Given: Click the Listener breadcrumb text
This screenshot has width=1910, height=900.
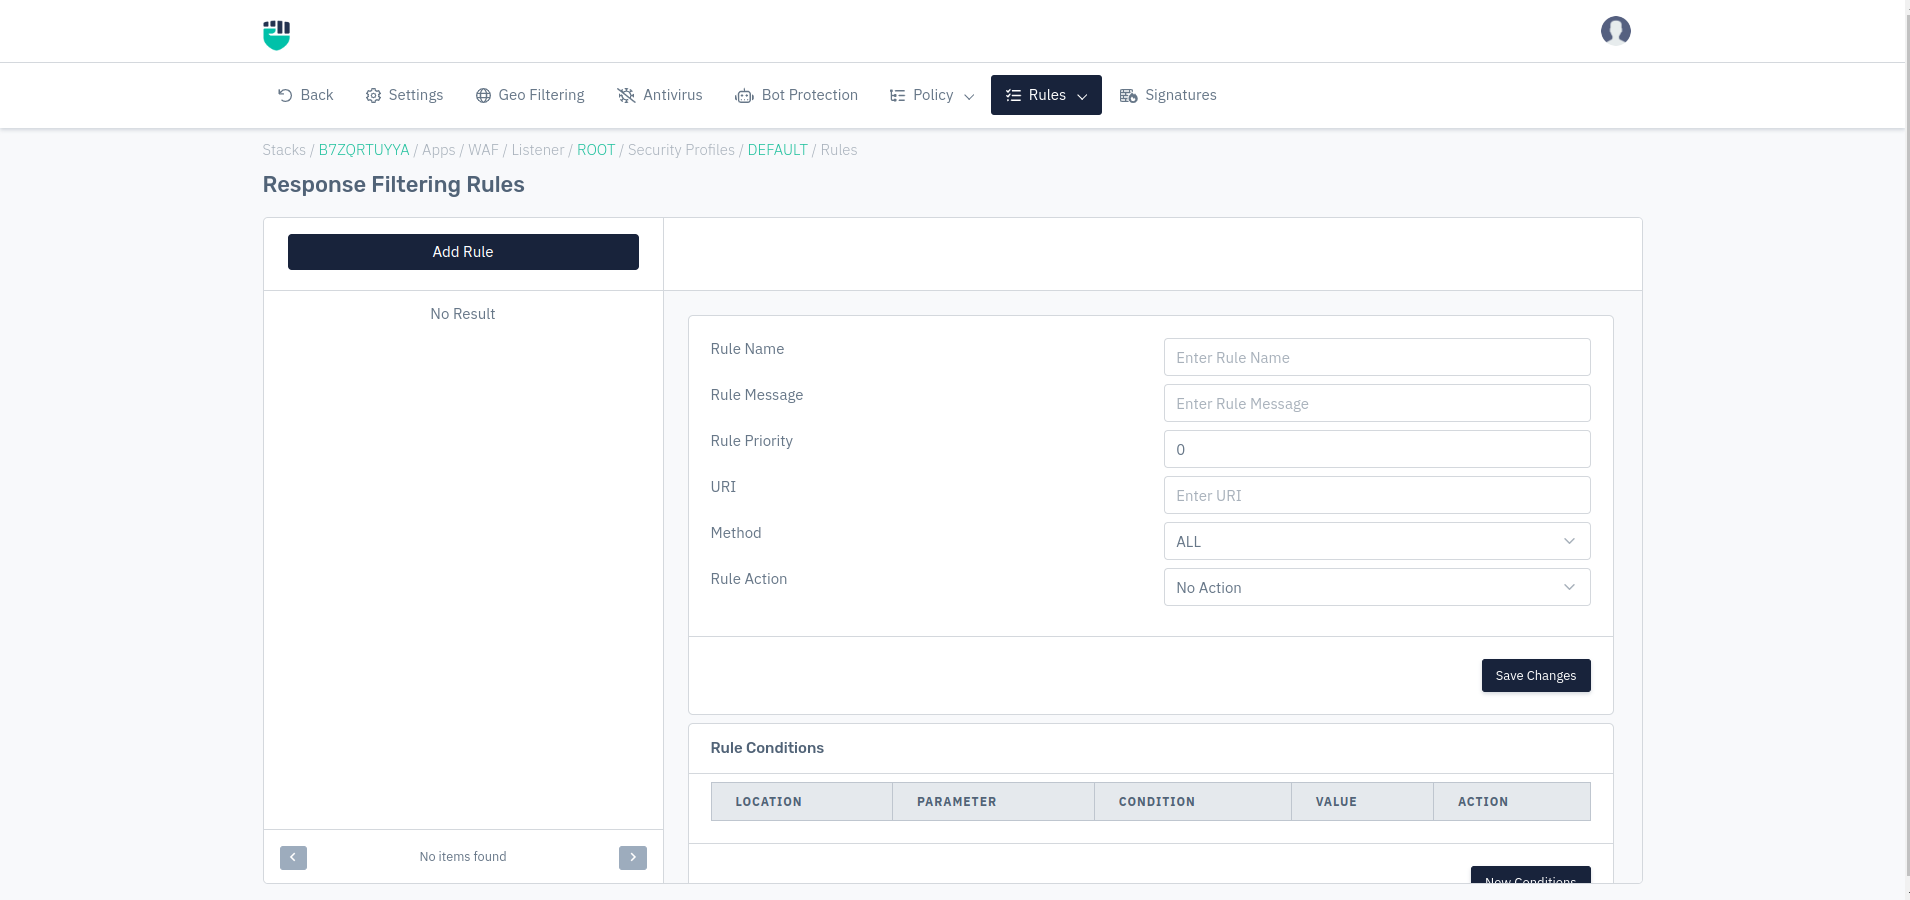Looking at the screenshot, I should pos(538,150).
